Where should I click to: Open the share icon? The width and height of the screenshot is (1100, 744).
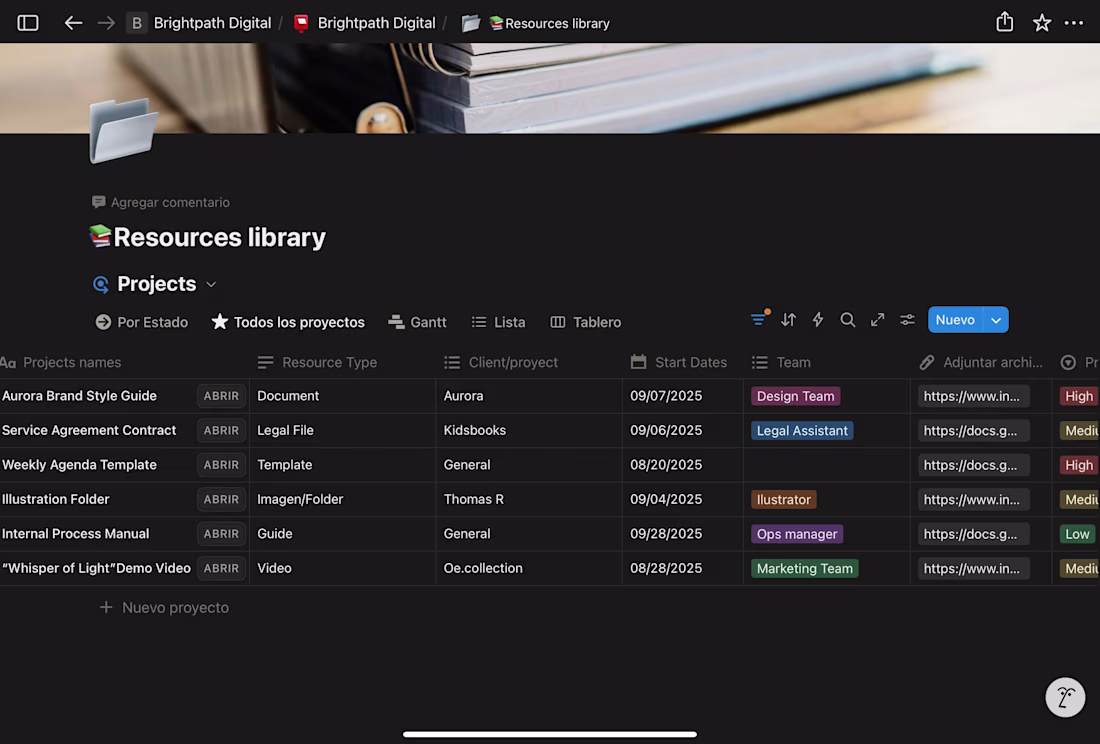[x=1005, y=22]
